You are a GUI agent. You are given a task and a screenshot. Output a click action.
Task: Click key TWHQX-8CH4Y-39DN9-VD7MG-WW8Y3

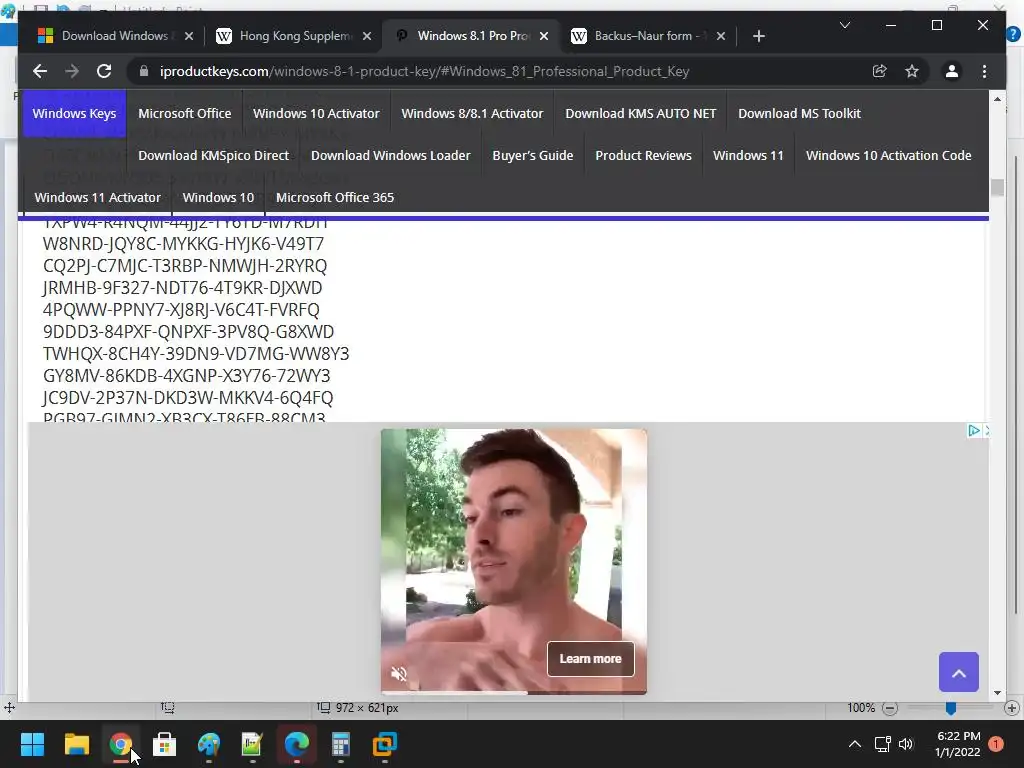(196, 354)
